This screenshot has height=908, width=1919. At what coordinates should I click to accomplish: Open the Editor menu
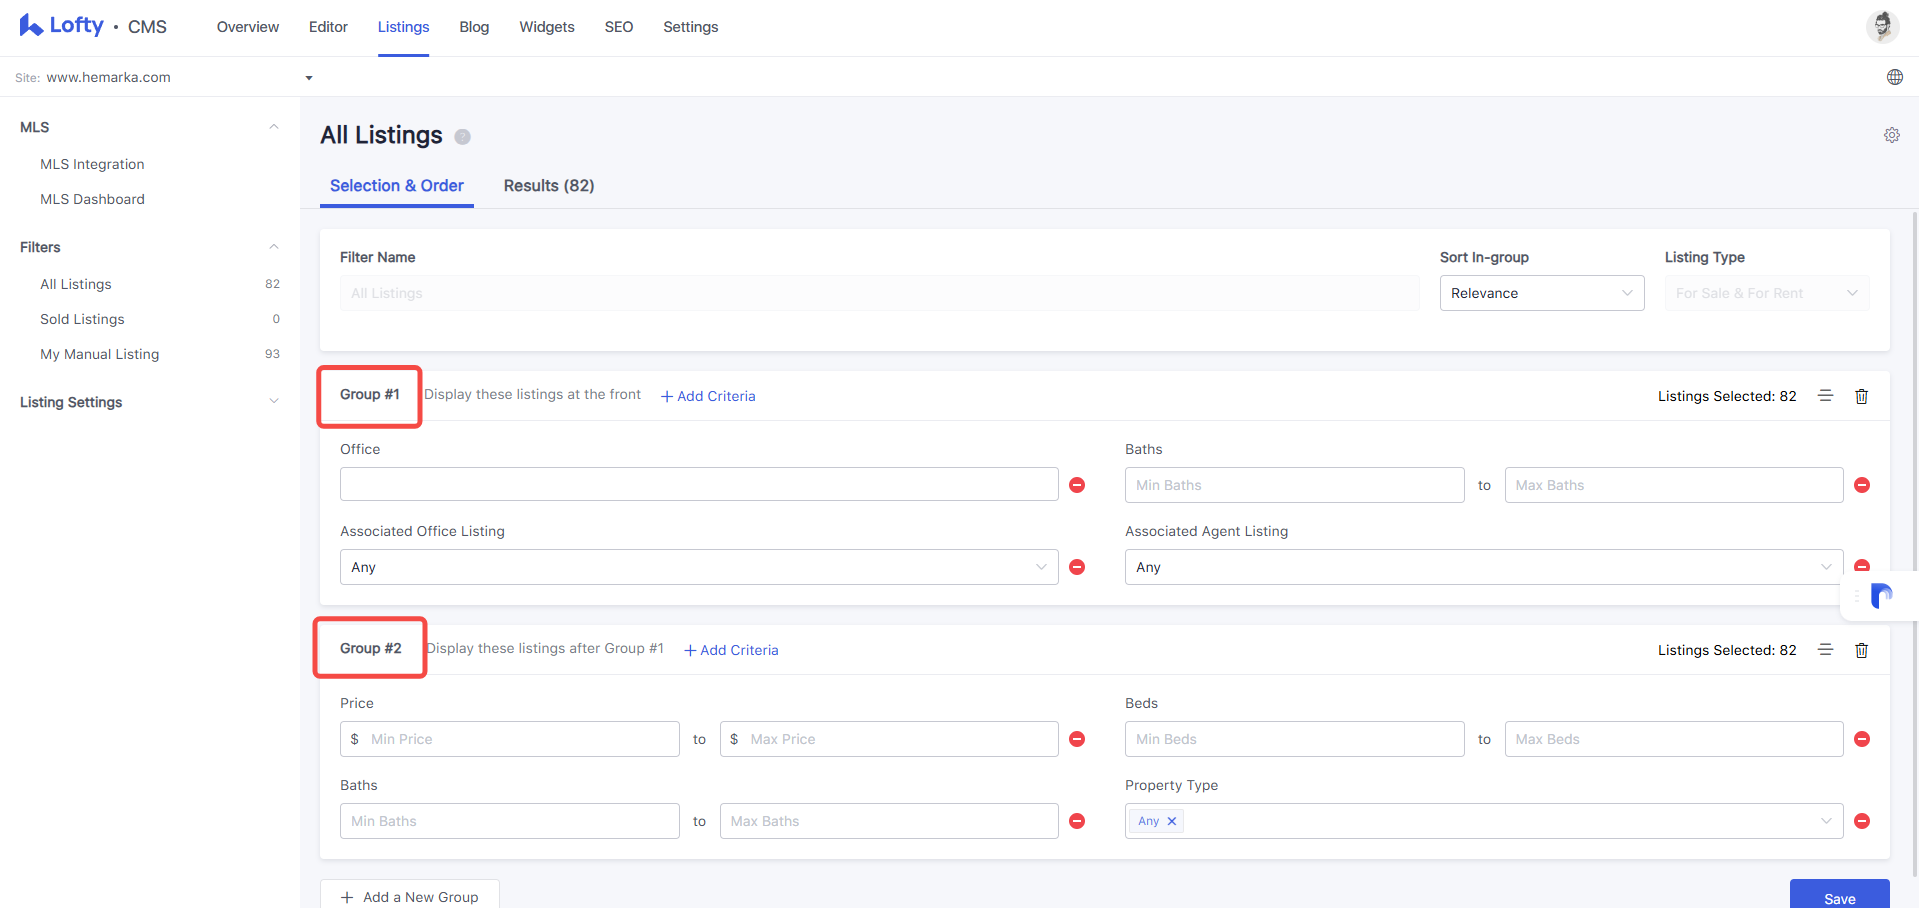point(328,27)
